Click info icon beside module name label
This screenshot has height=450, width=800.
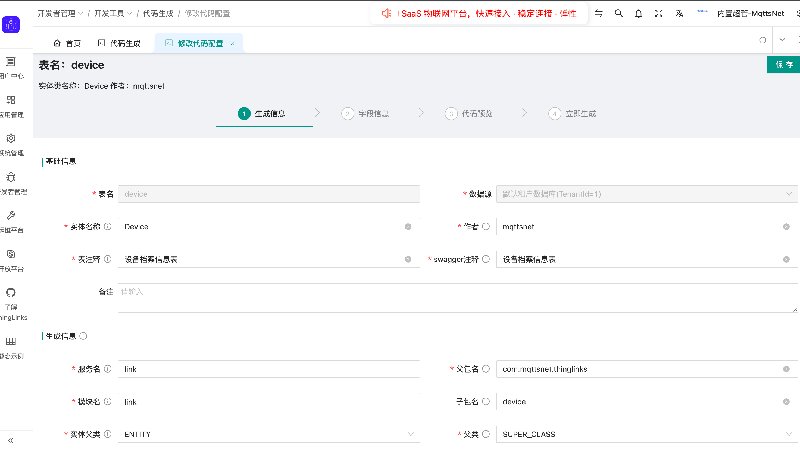(108, 402)
